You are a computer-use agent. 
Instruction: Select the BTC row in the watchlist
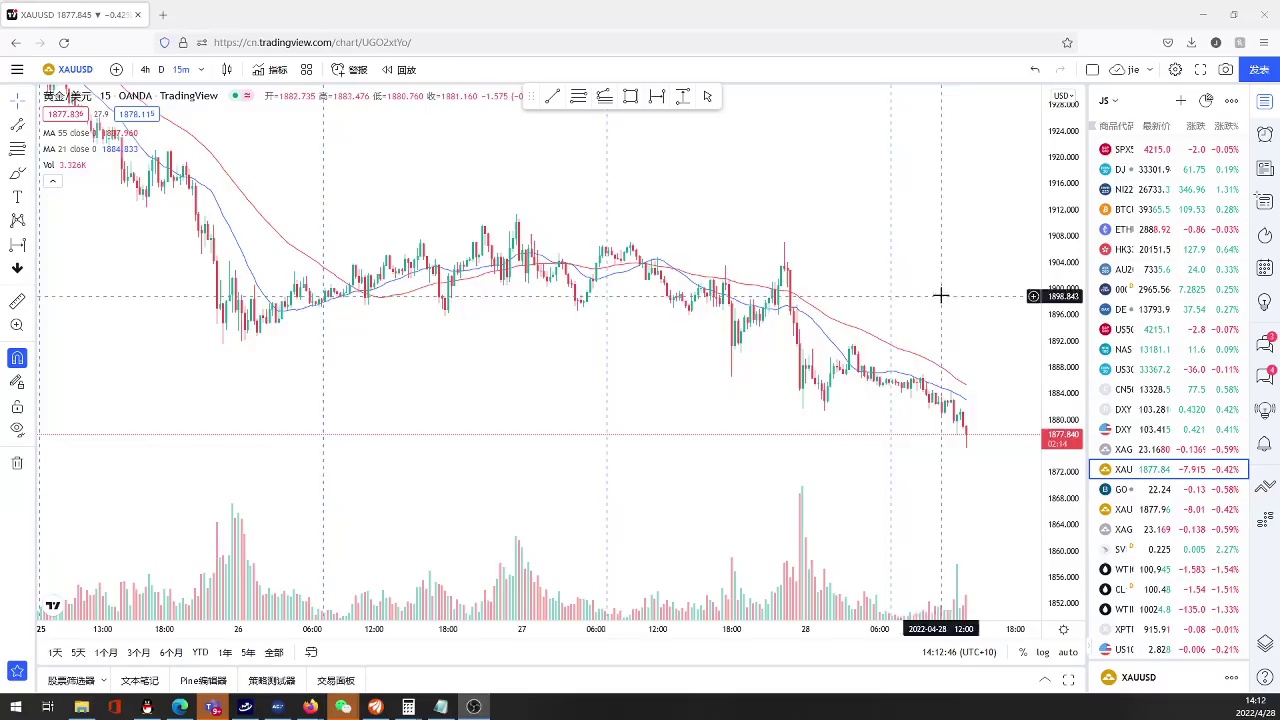(1168, 209)
